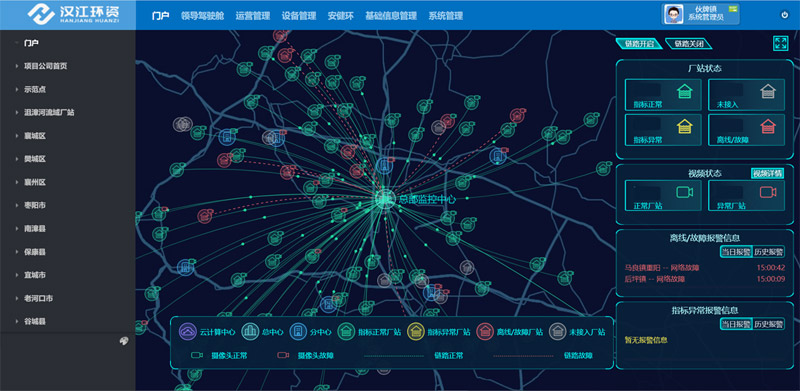Expand the 襄城区 sidebar item
The height and width of the screenshot is (391, 800).
click(35, 136)
